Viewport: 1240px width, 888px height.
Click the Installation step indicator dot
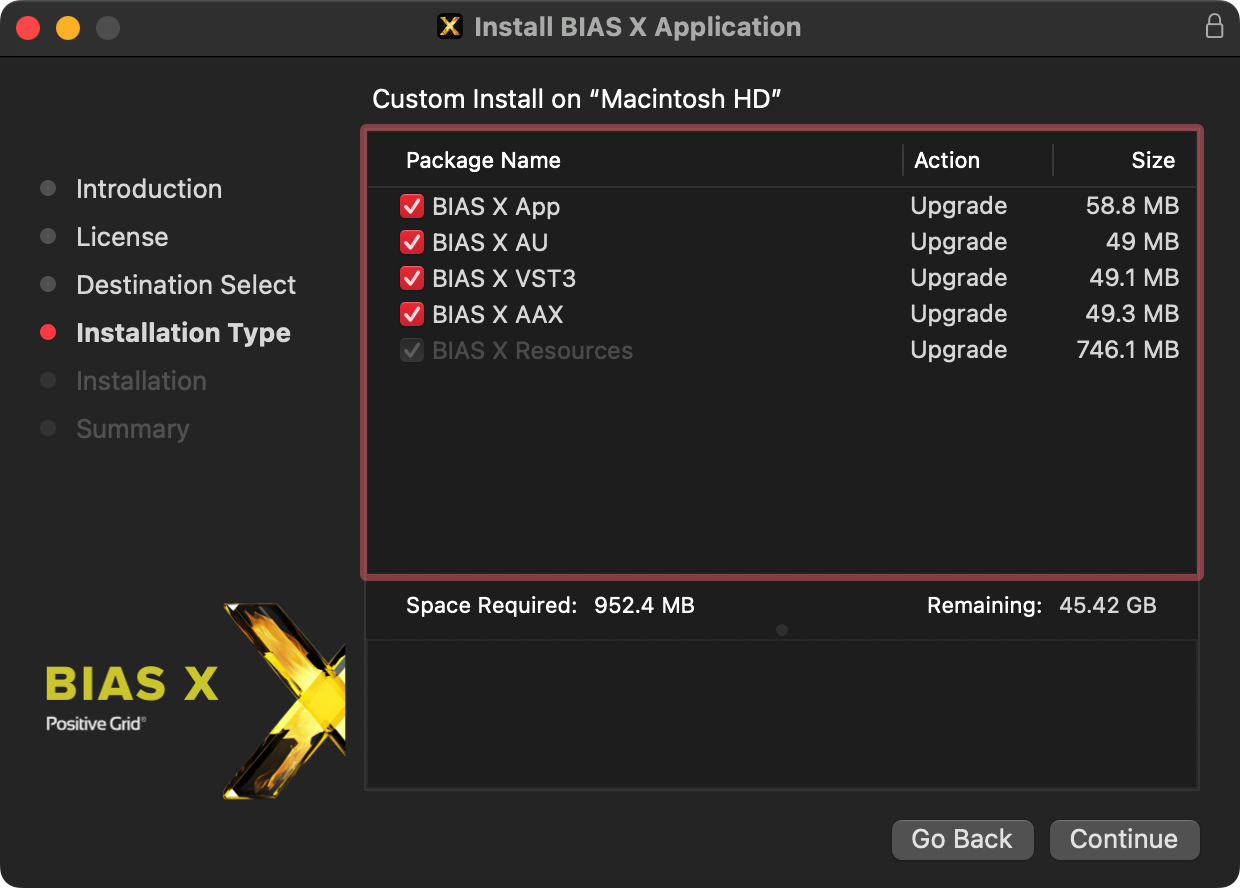tap(48, 380)
